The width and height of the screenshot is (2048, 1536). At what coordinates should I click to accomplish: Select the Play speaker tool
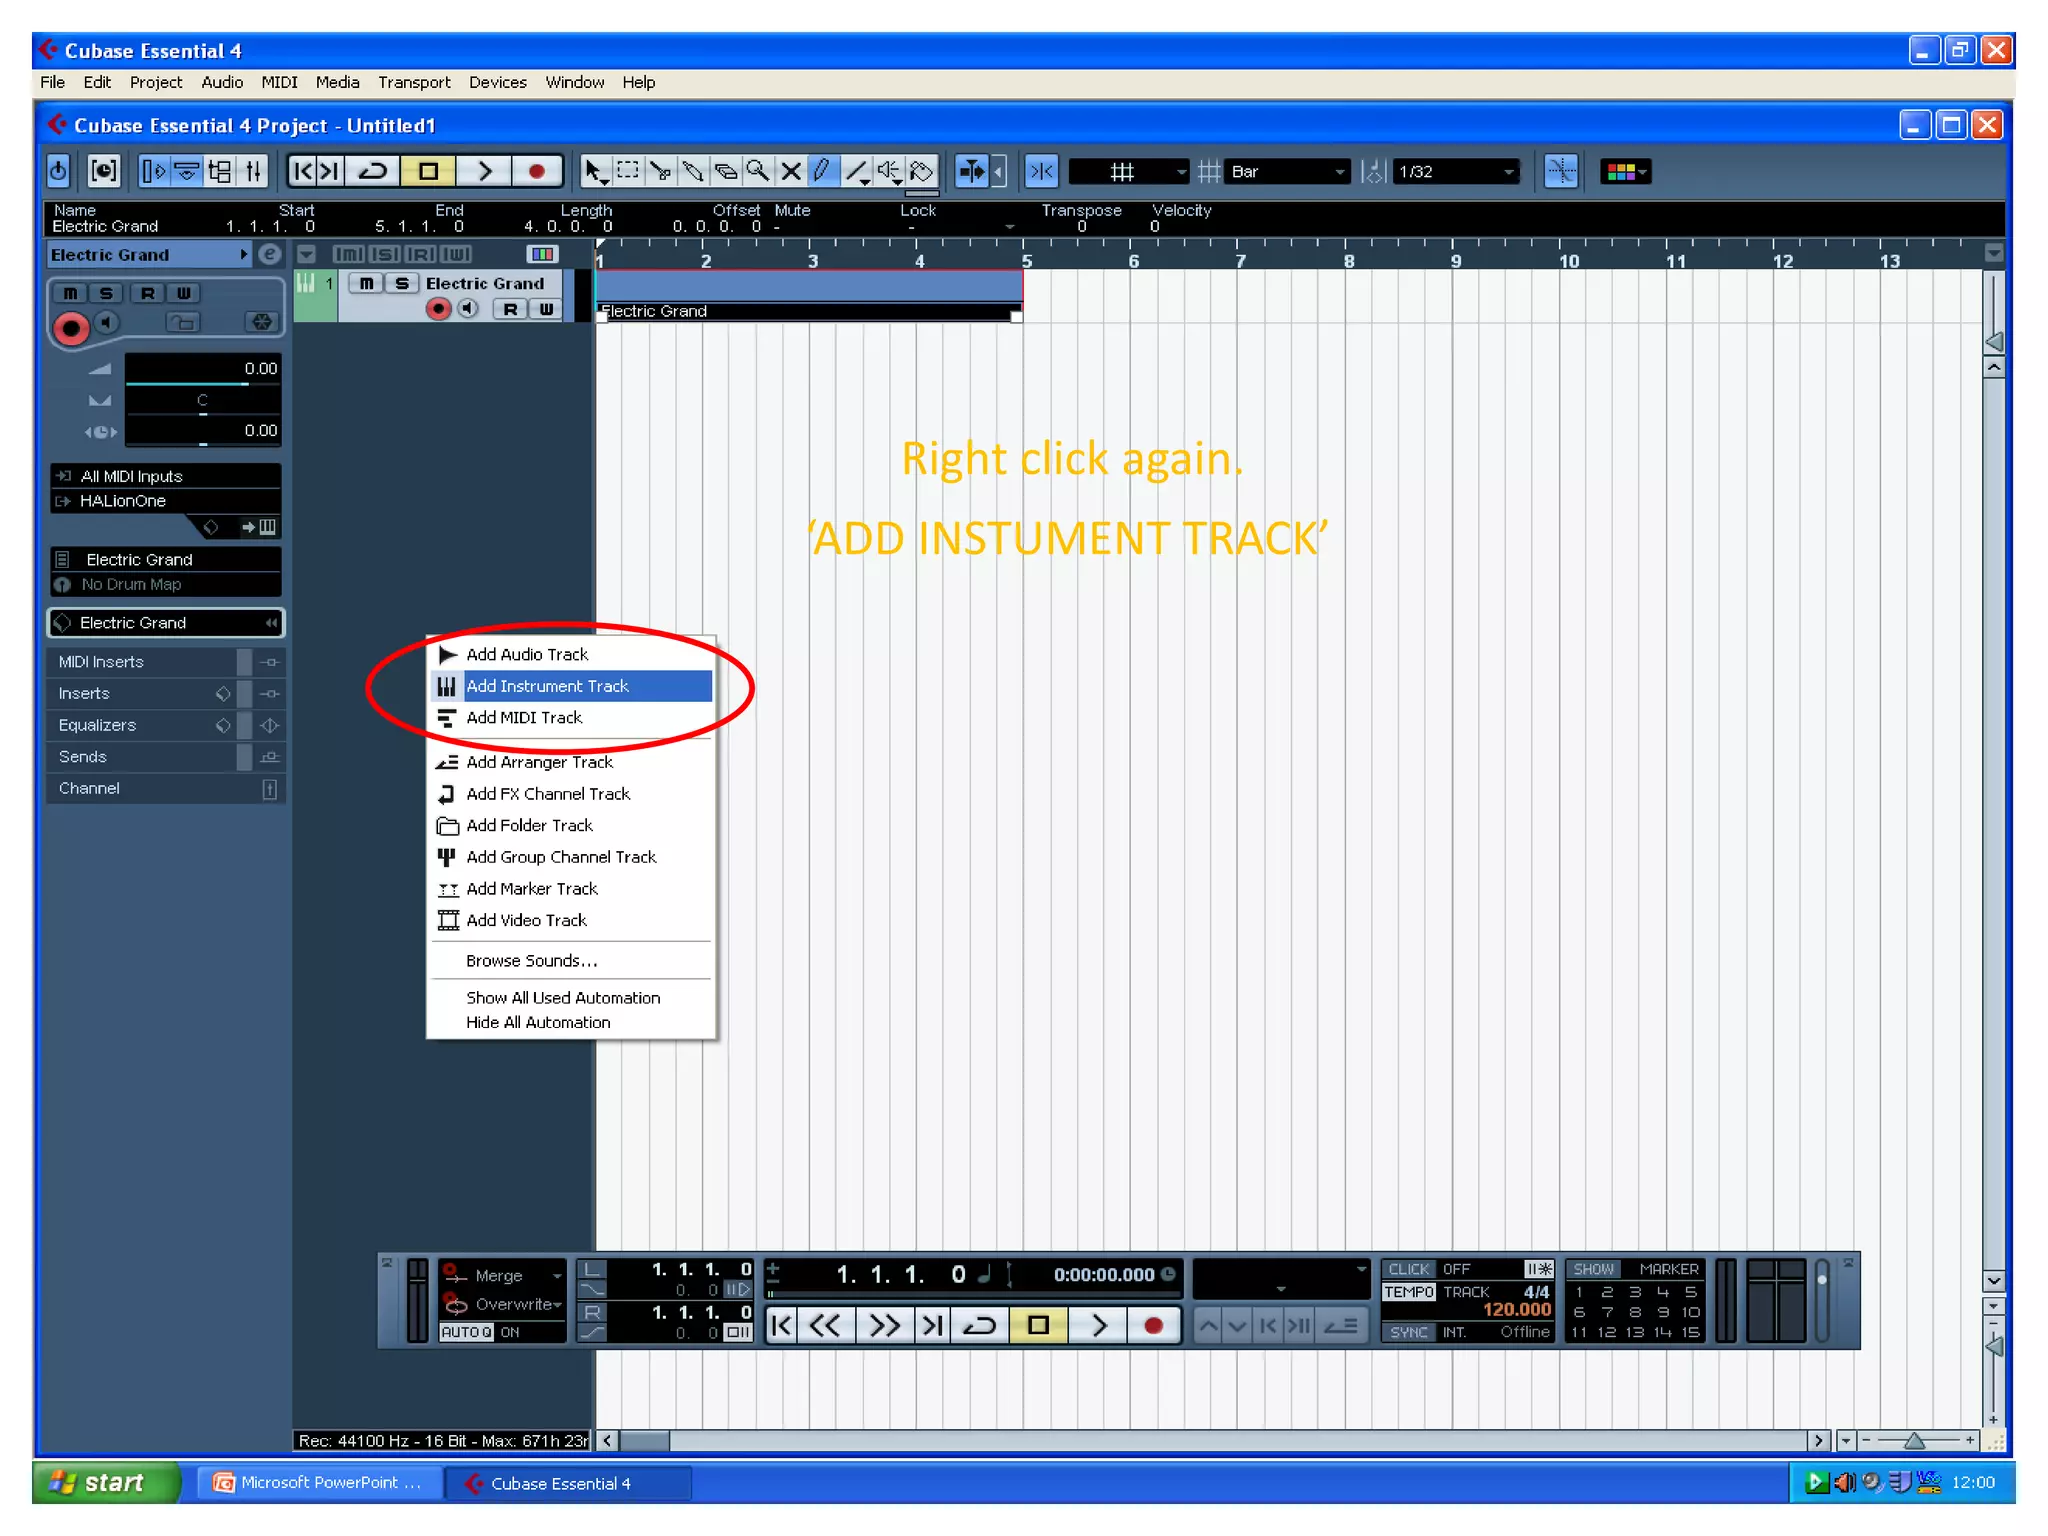(x=888, y=172)
